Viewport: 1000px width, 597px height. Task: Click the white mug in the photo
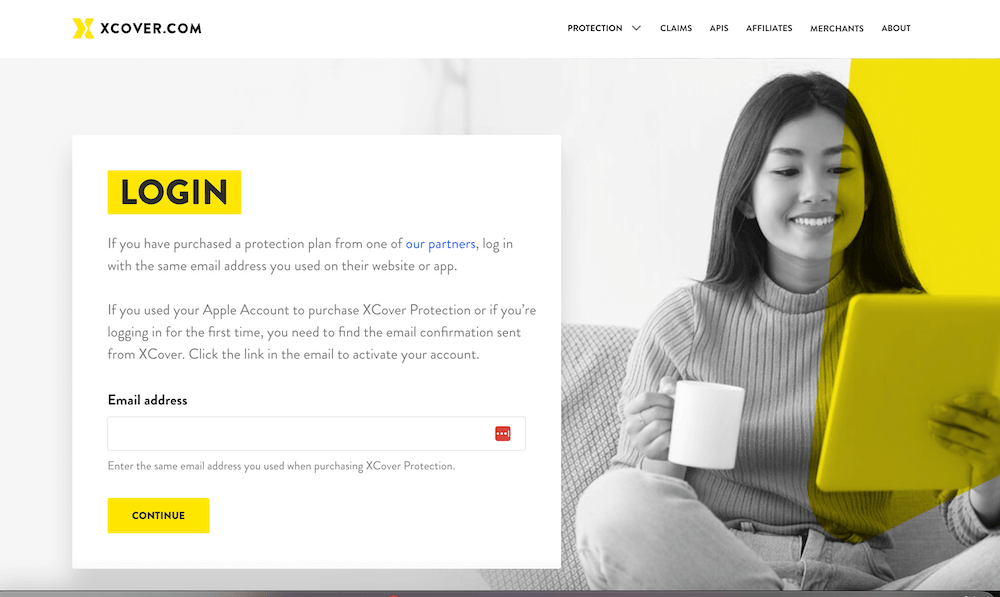705,424
